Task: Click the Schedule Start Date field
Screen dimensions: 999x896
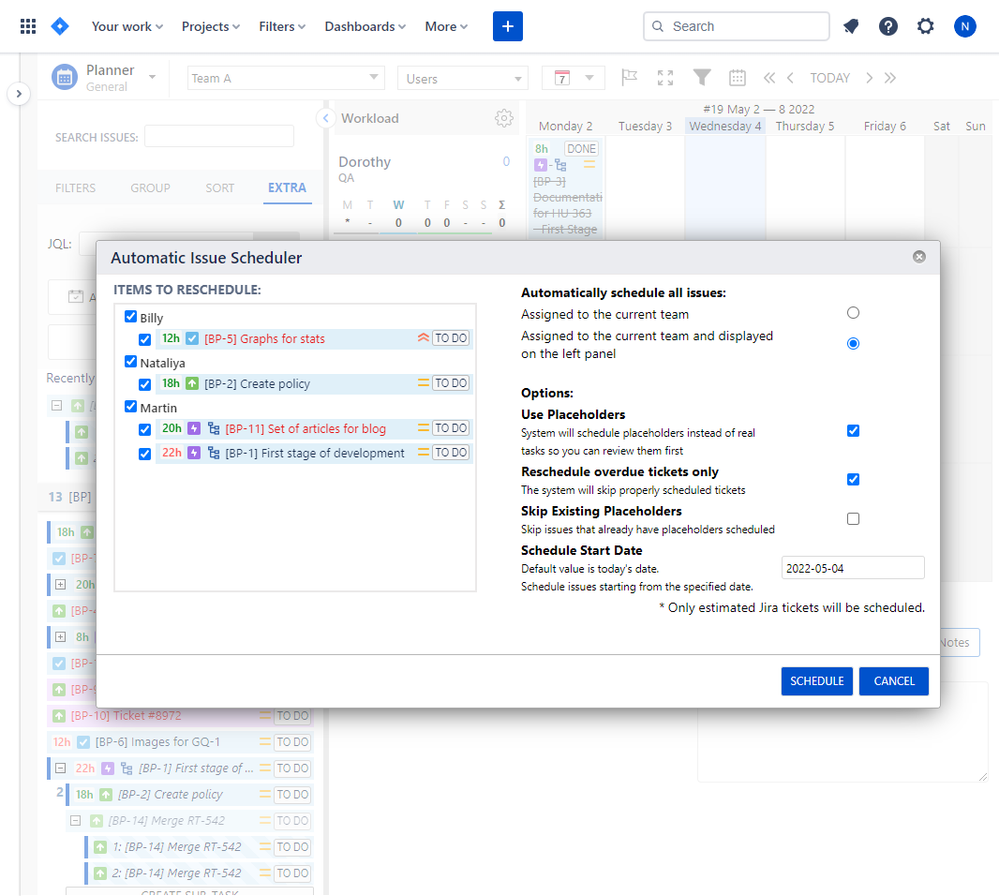Action: pos(852,568)
